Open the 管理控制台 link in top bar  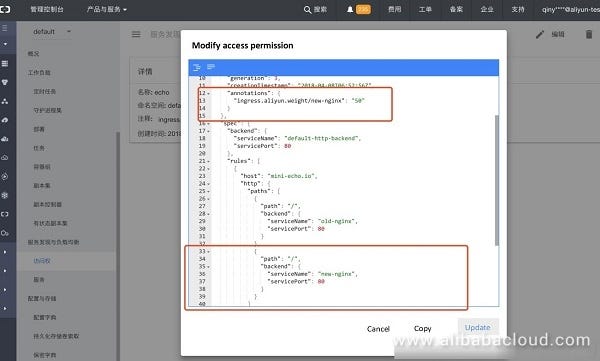pos(47,9)
